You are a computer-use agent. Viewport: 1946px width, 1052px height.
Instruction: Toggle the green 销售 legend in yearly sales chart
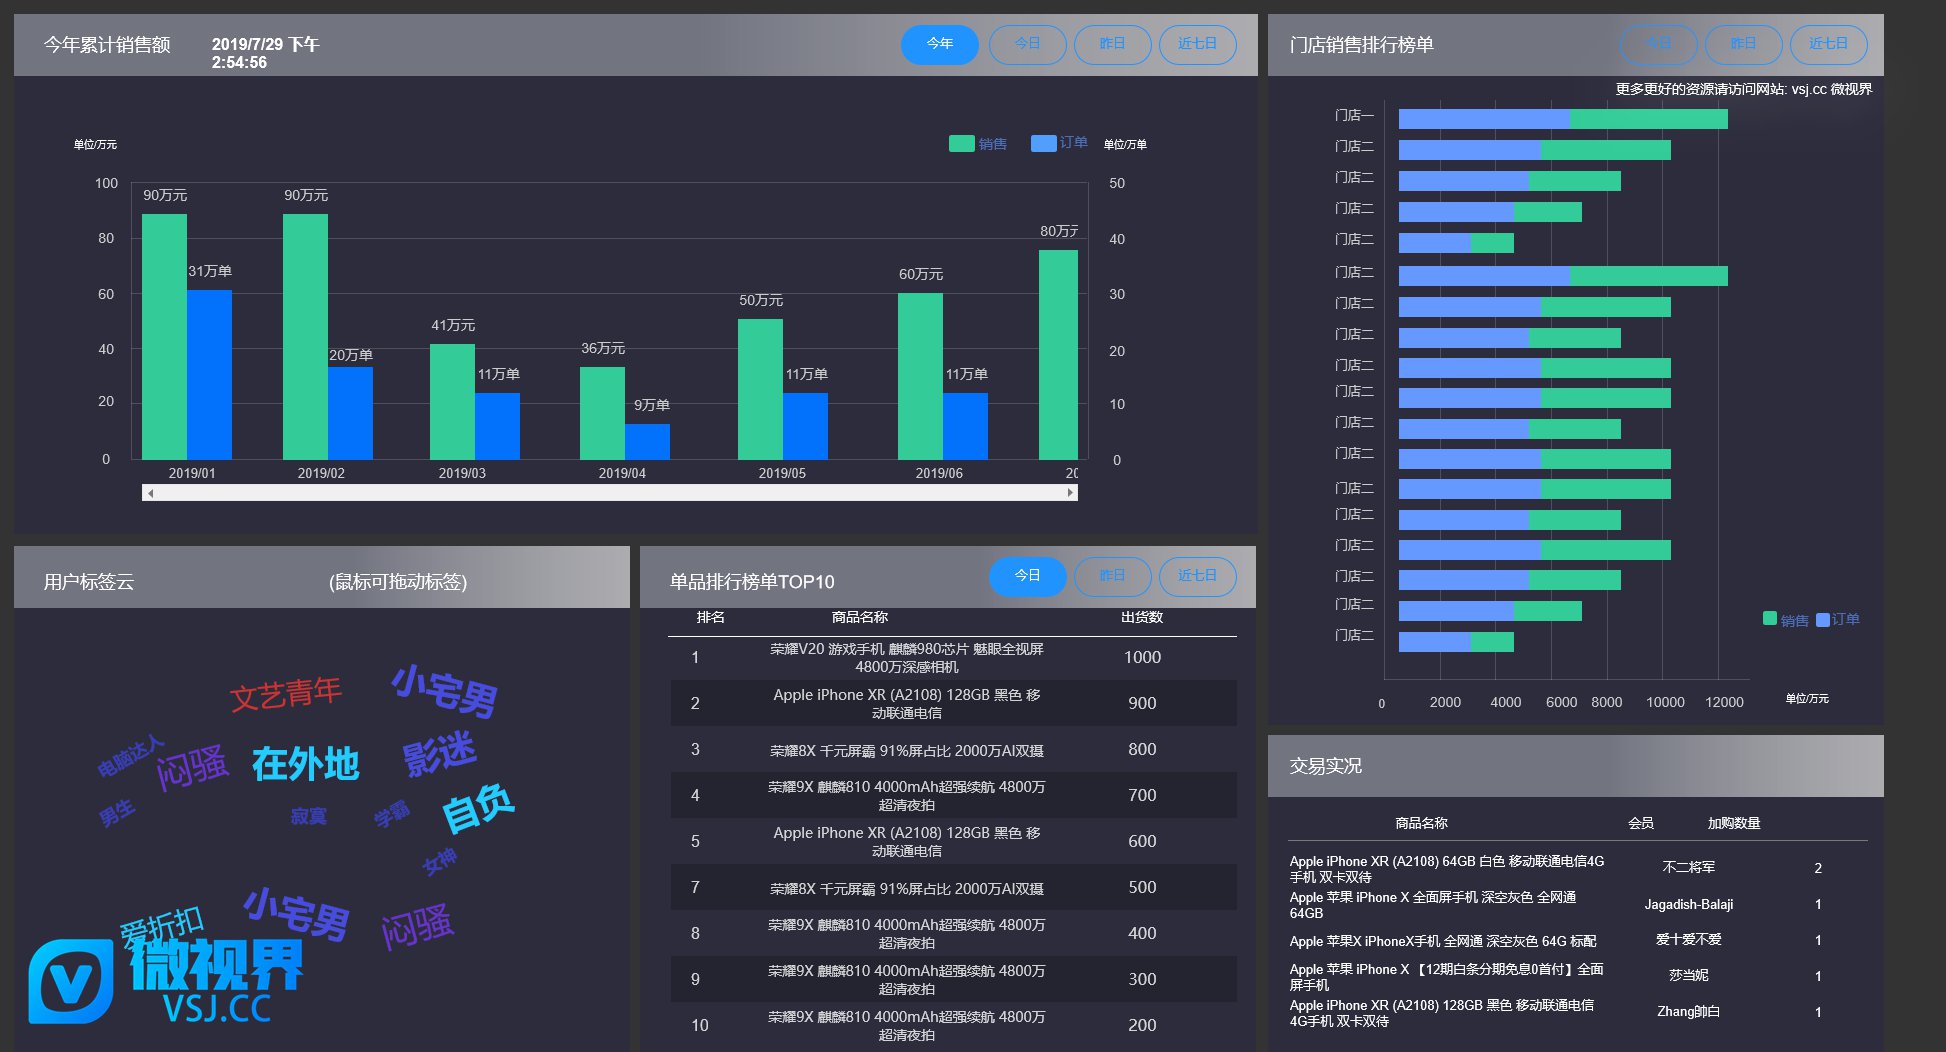977,144
